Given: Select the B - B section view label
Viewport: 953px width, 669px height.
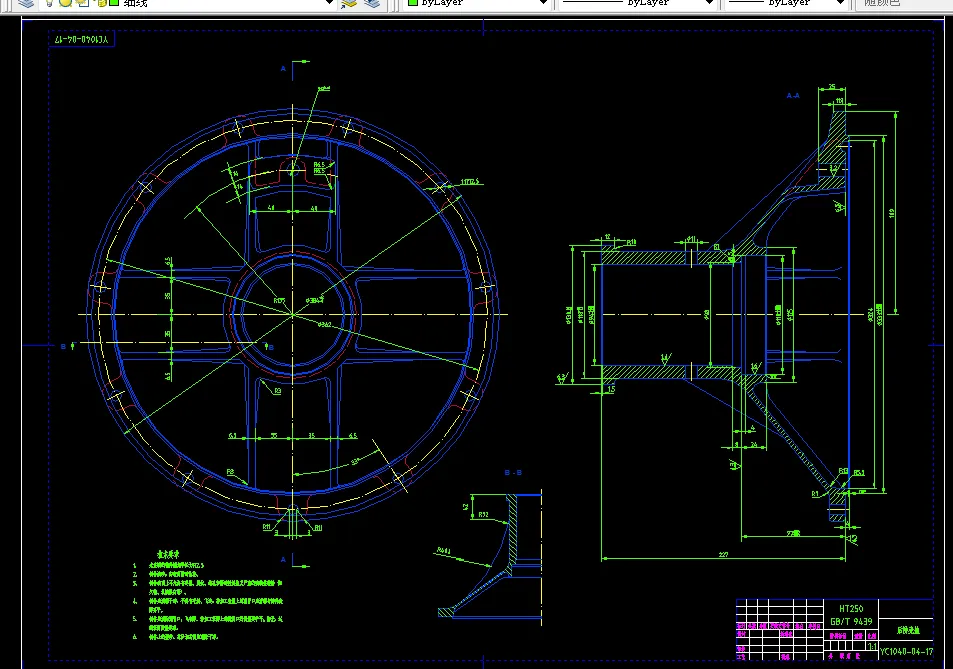Looking at the screenshot, I should 513,473.
